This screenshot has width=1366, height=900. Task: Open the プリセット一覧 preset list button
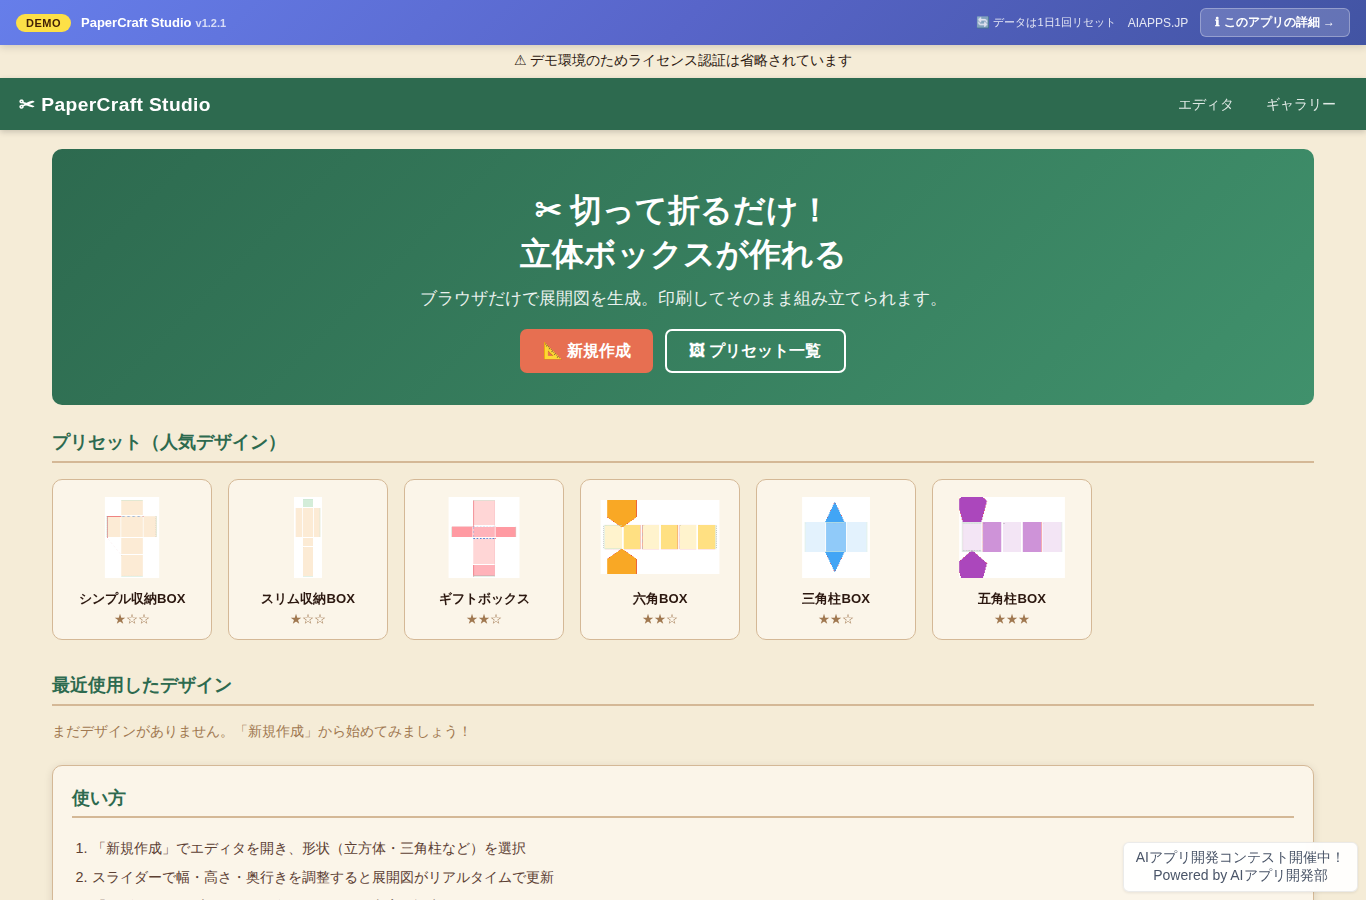click(x=755, y=351)
